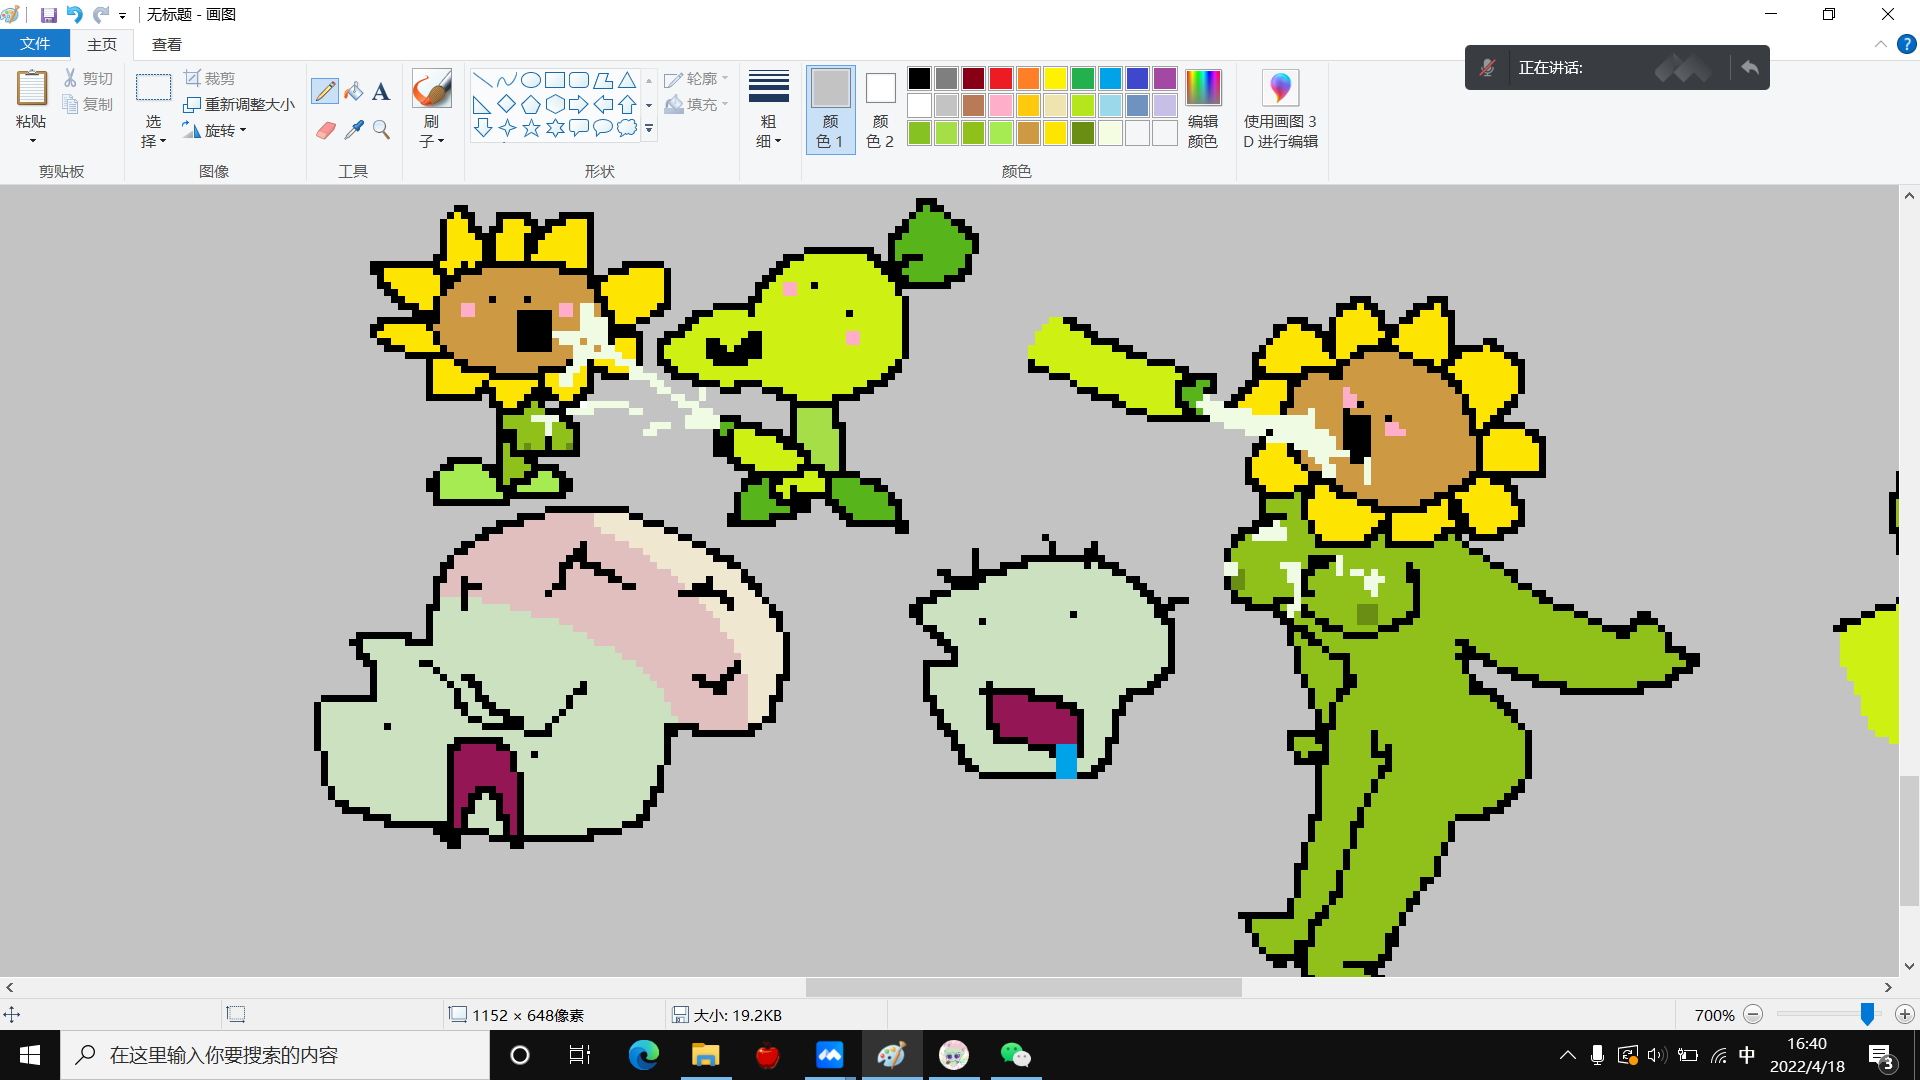Screen dimensions: 1920x1080
Task: Adjust the zoom slider handle
Action: 1867,1014
